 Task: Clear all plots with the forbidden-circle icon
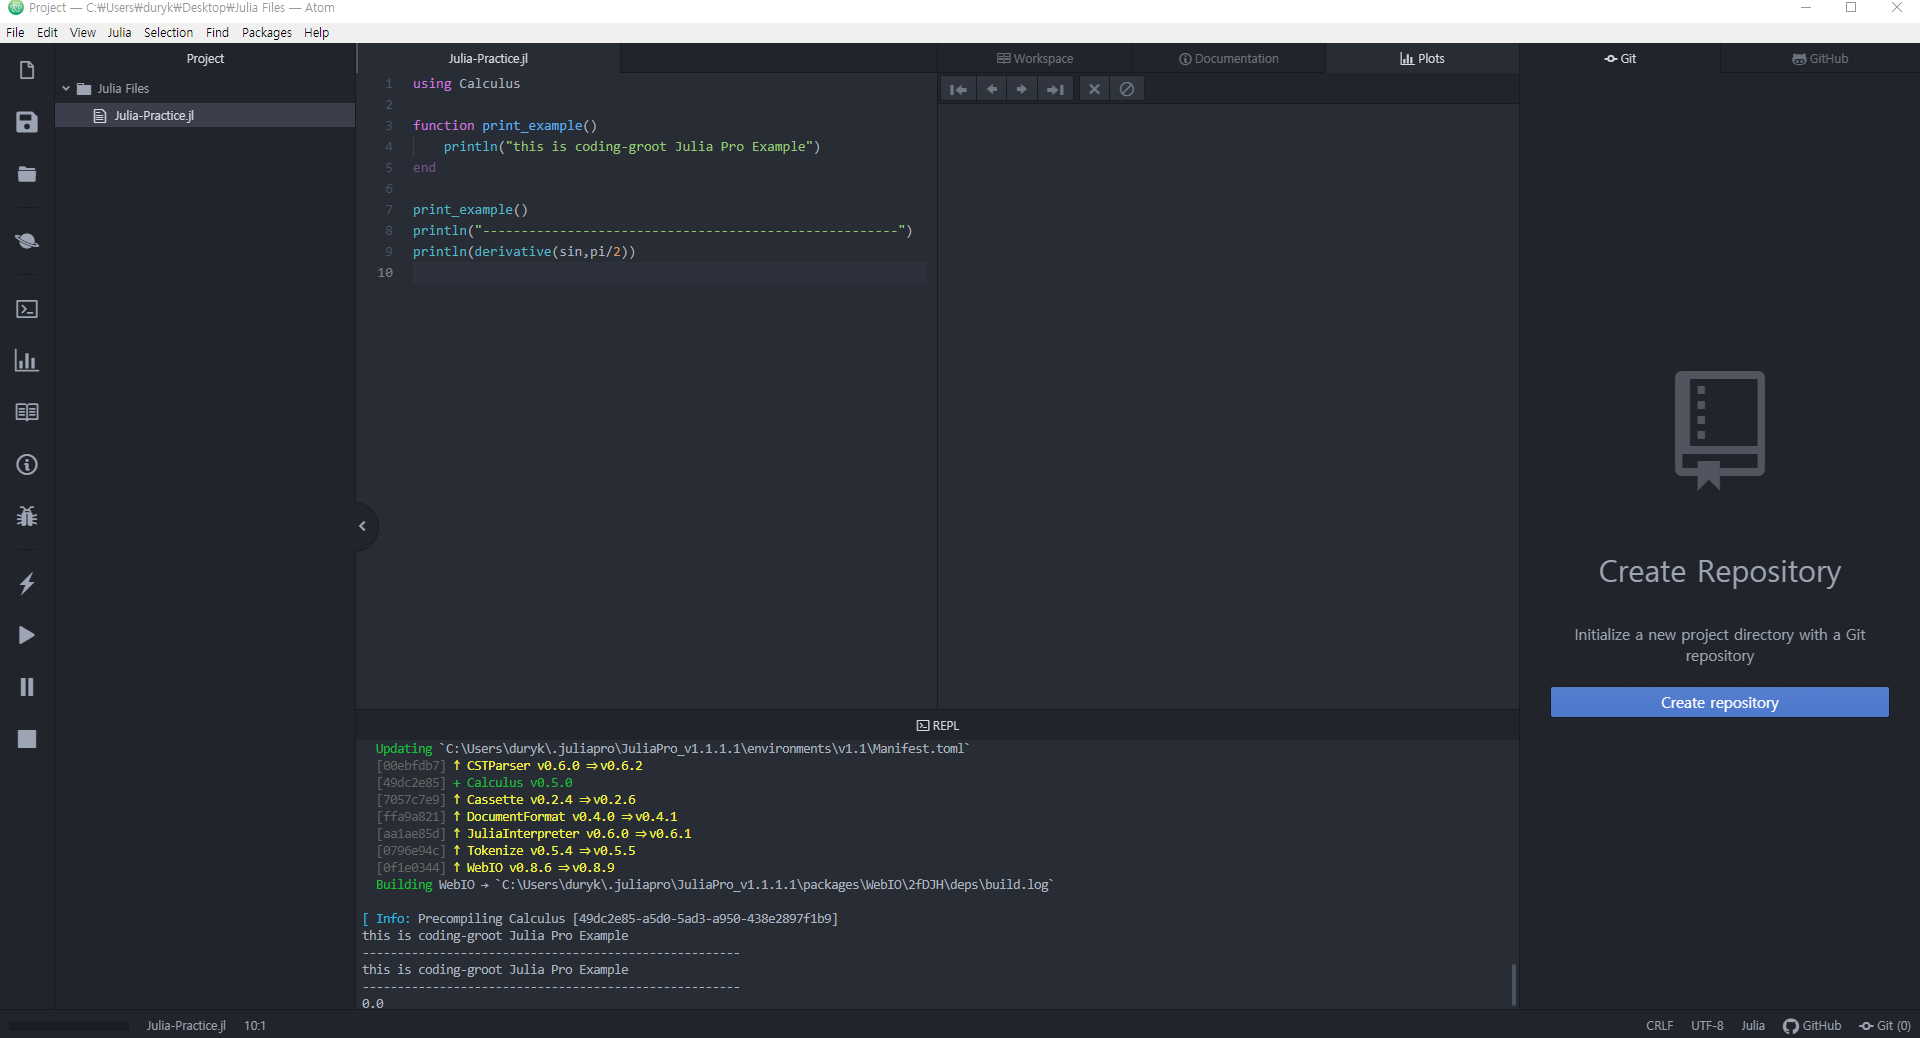pyautogui.click(x=1127, y=89)
